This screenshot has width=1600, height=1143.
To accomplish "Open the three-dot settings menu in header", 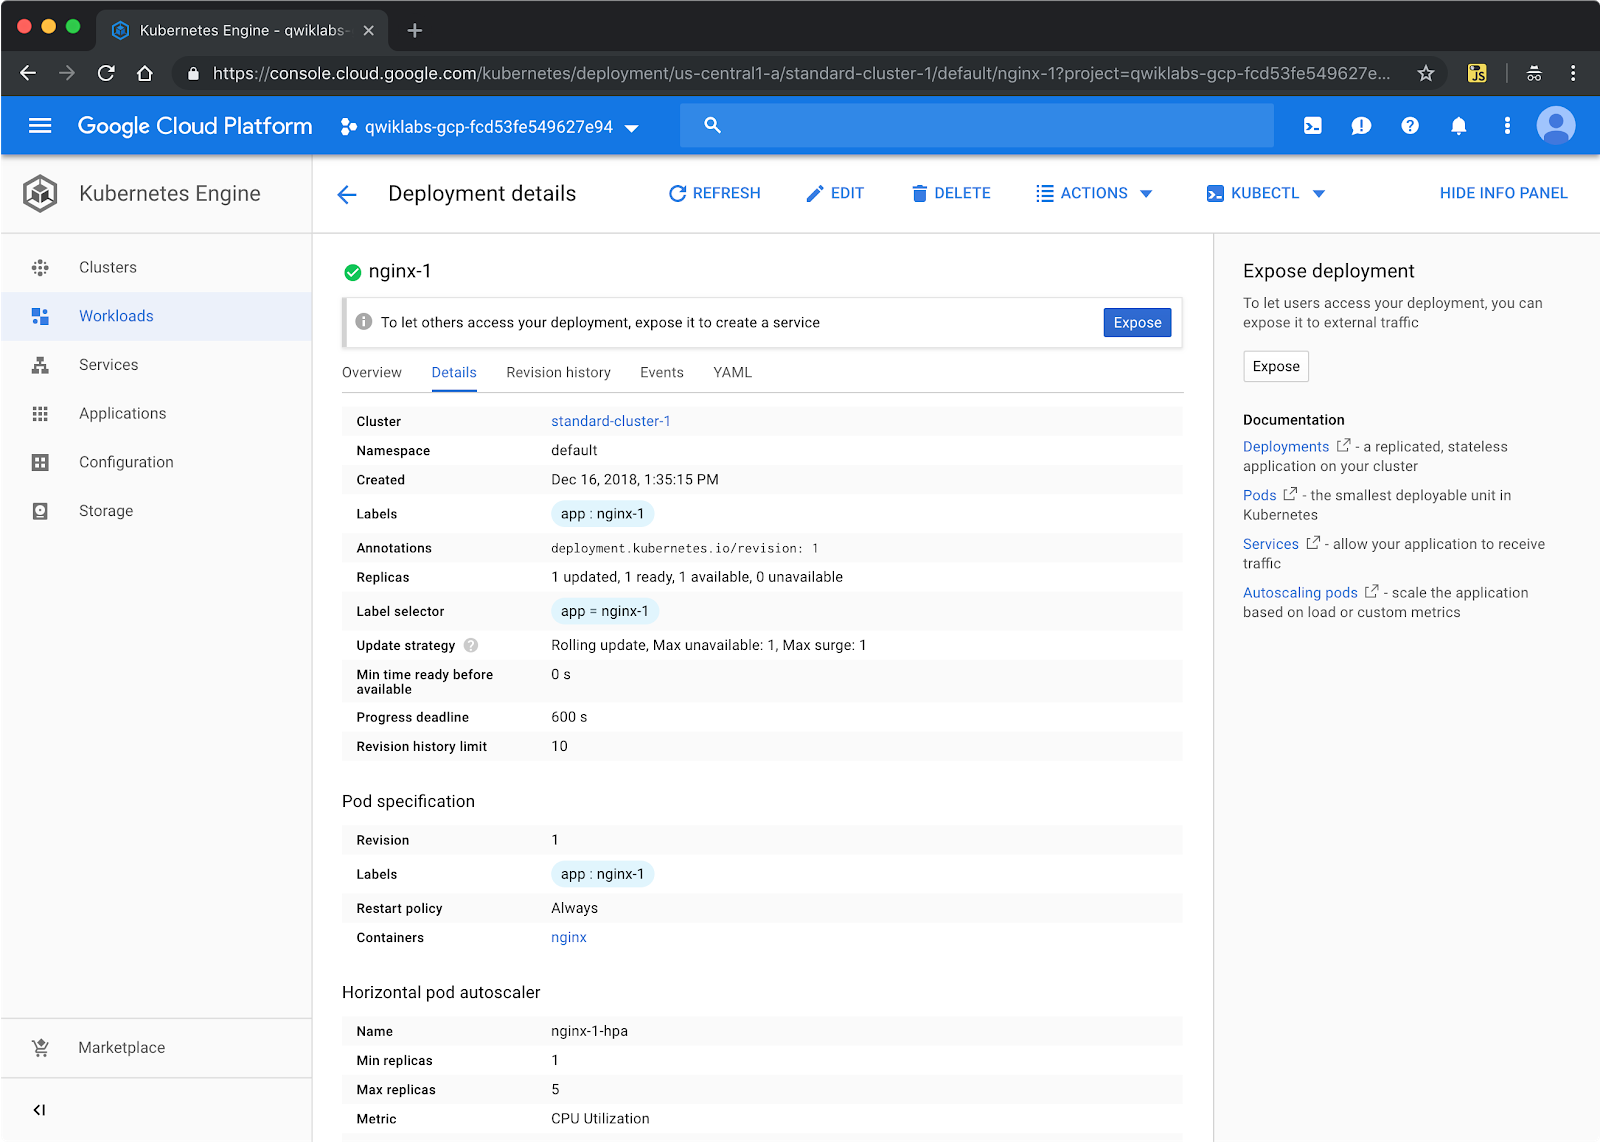I will tap(1507, 126).
